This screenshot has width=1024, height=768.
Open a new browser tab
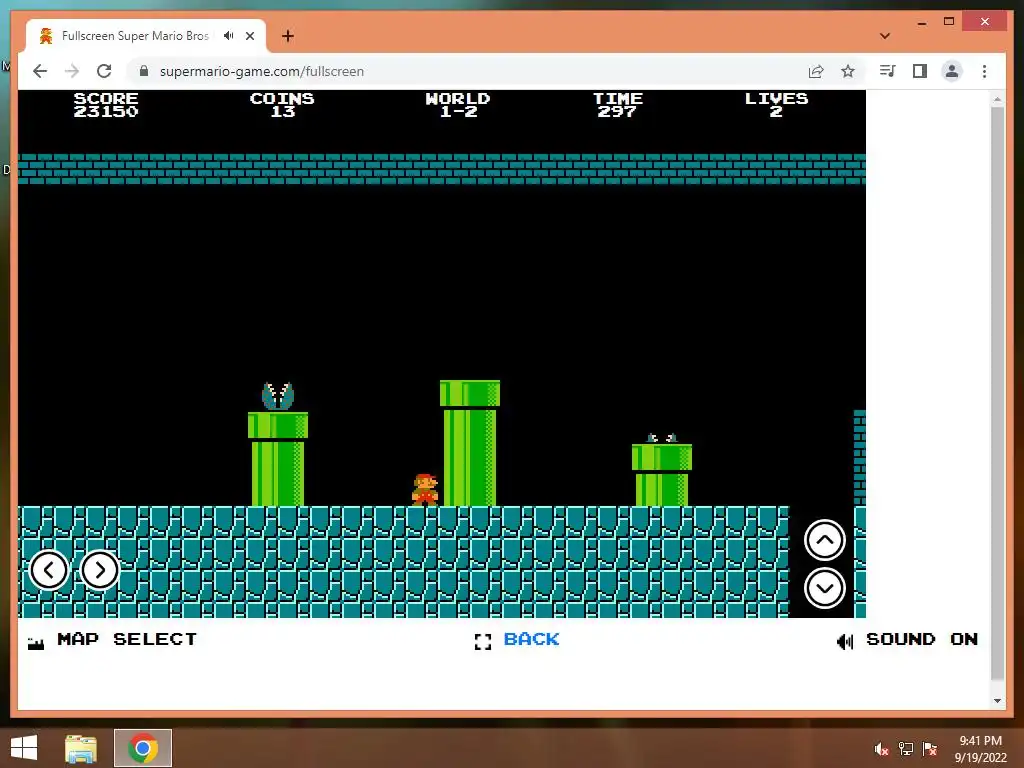287,36
